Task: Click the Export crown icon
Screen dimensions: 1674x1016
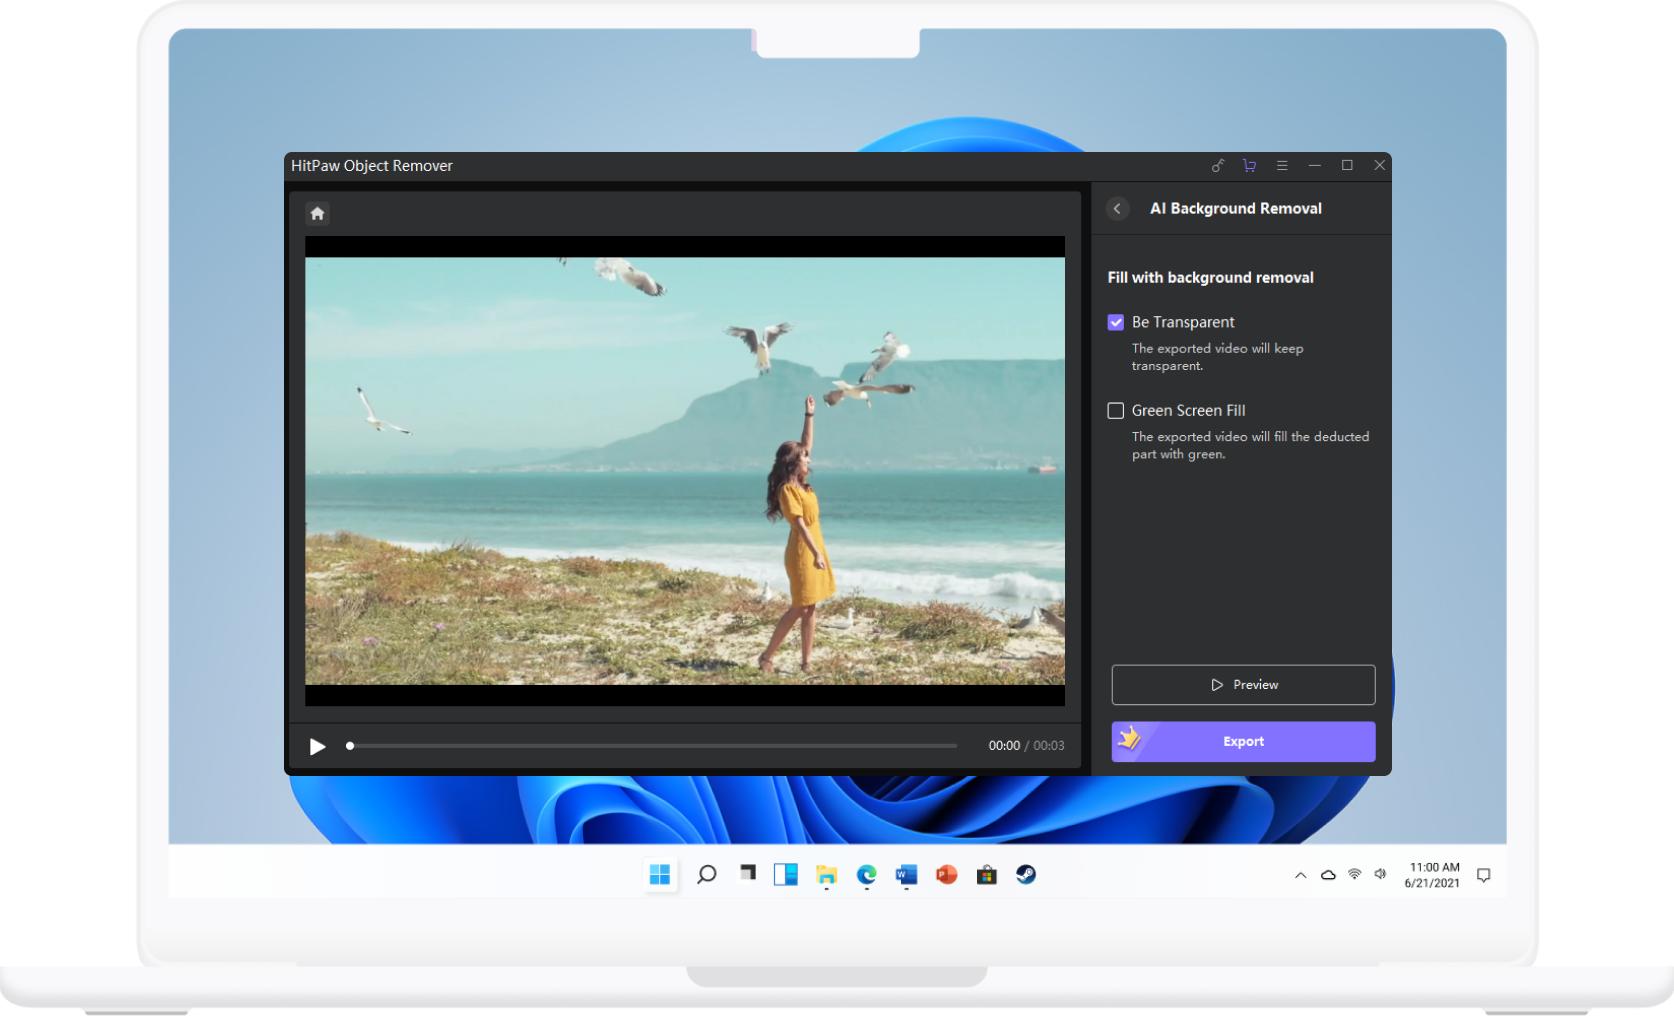Action: coord(1129,740)
